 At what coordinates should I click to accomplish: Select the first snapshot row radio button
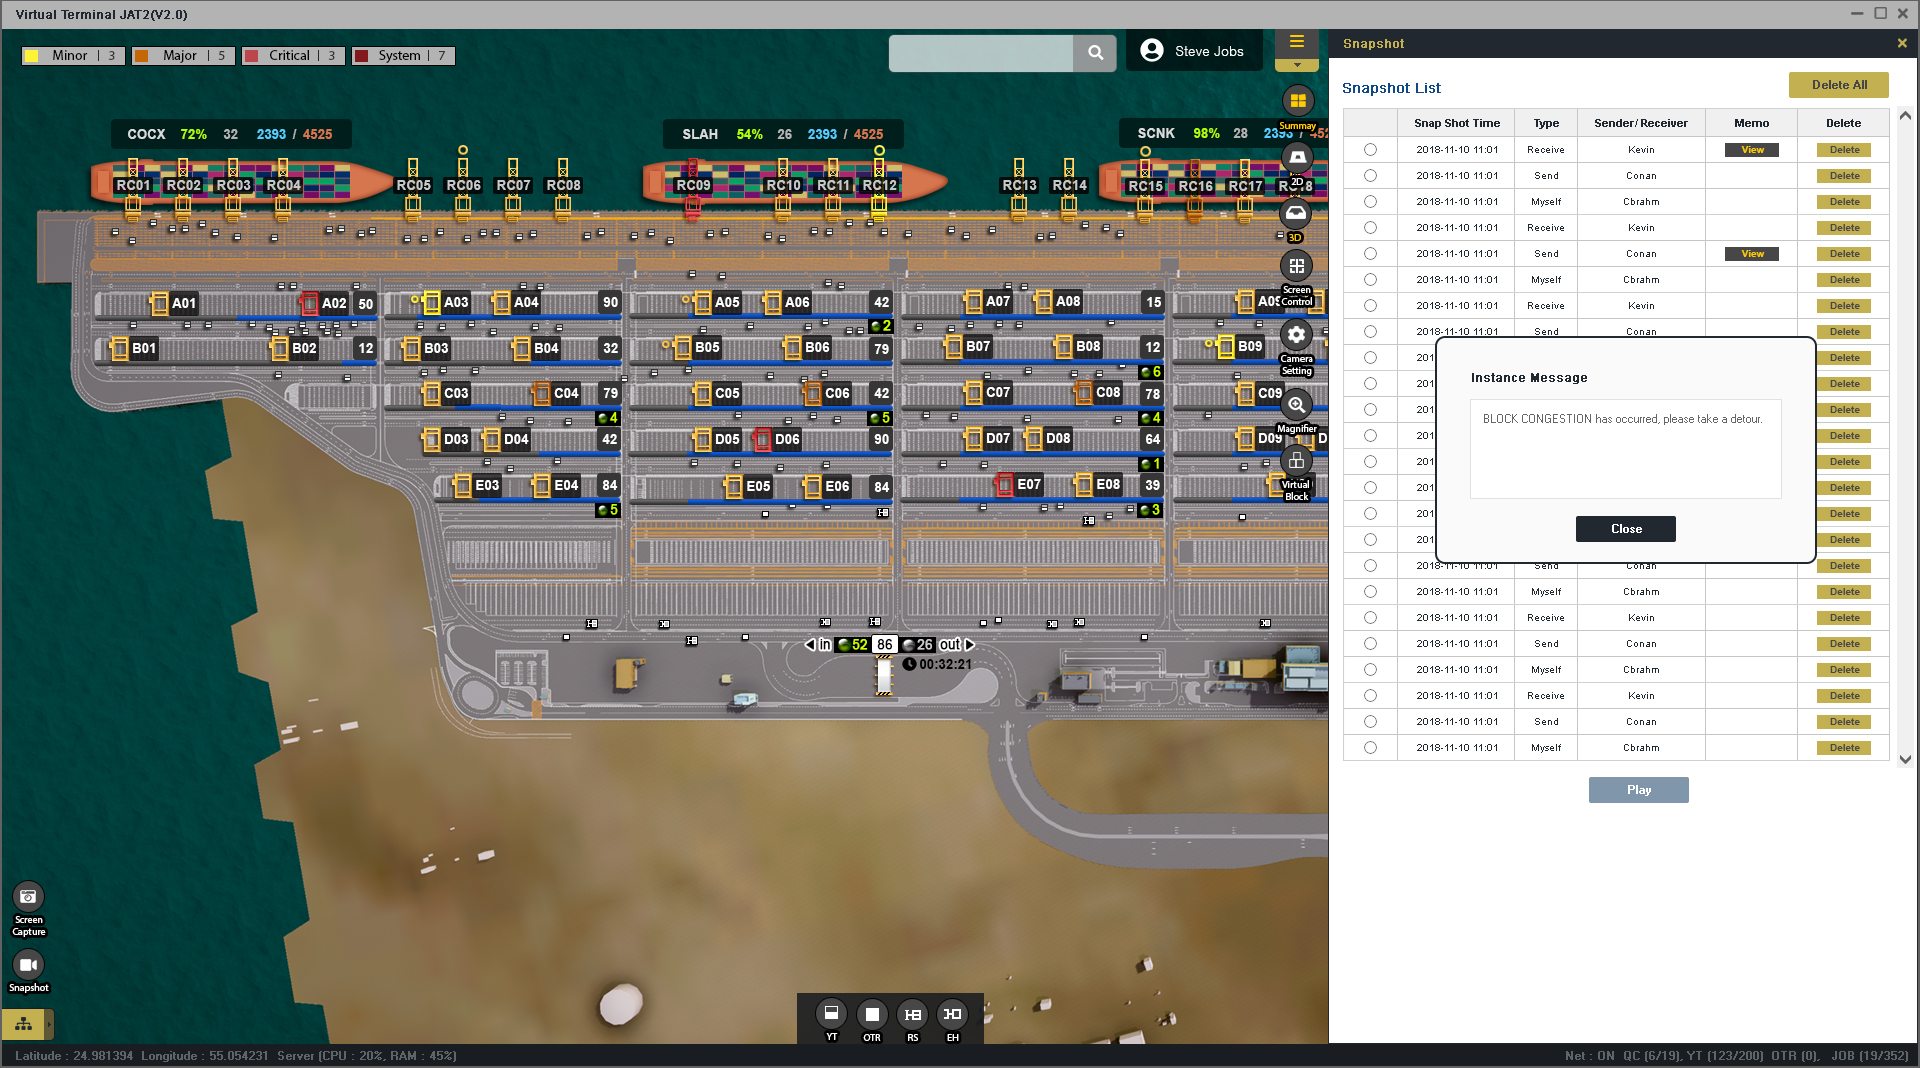[1370, 150]
